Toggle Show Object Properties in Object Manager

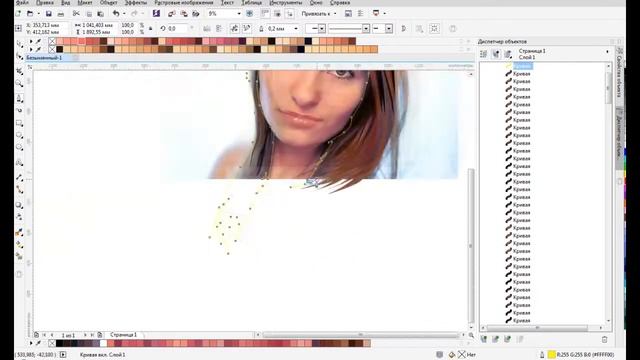point(484,54)
